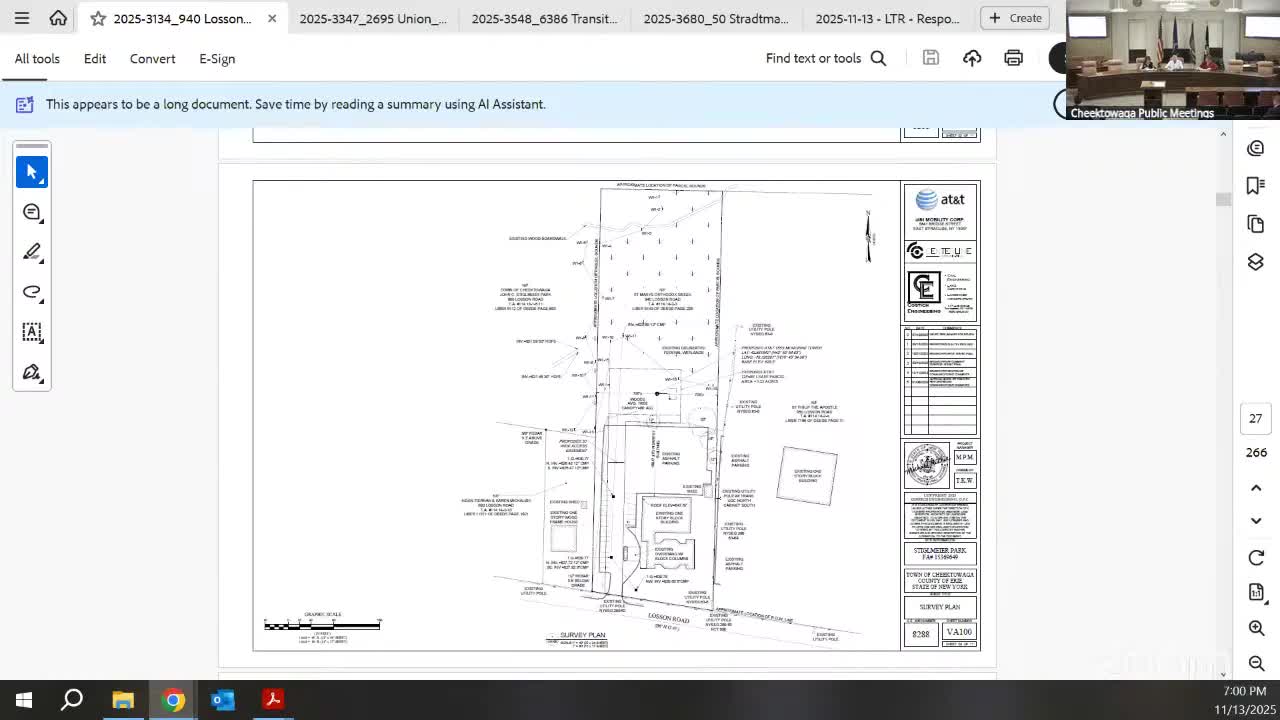Choose the Select arrow tool
This screenshot has width=1280, height=720.
pos(32,172)
